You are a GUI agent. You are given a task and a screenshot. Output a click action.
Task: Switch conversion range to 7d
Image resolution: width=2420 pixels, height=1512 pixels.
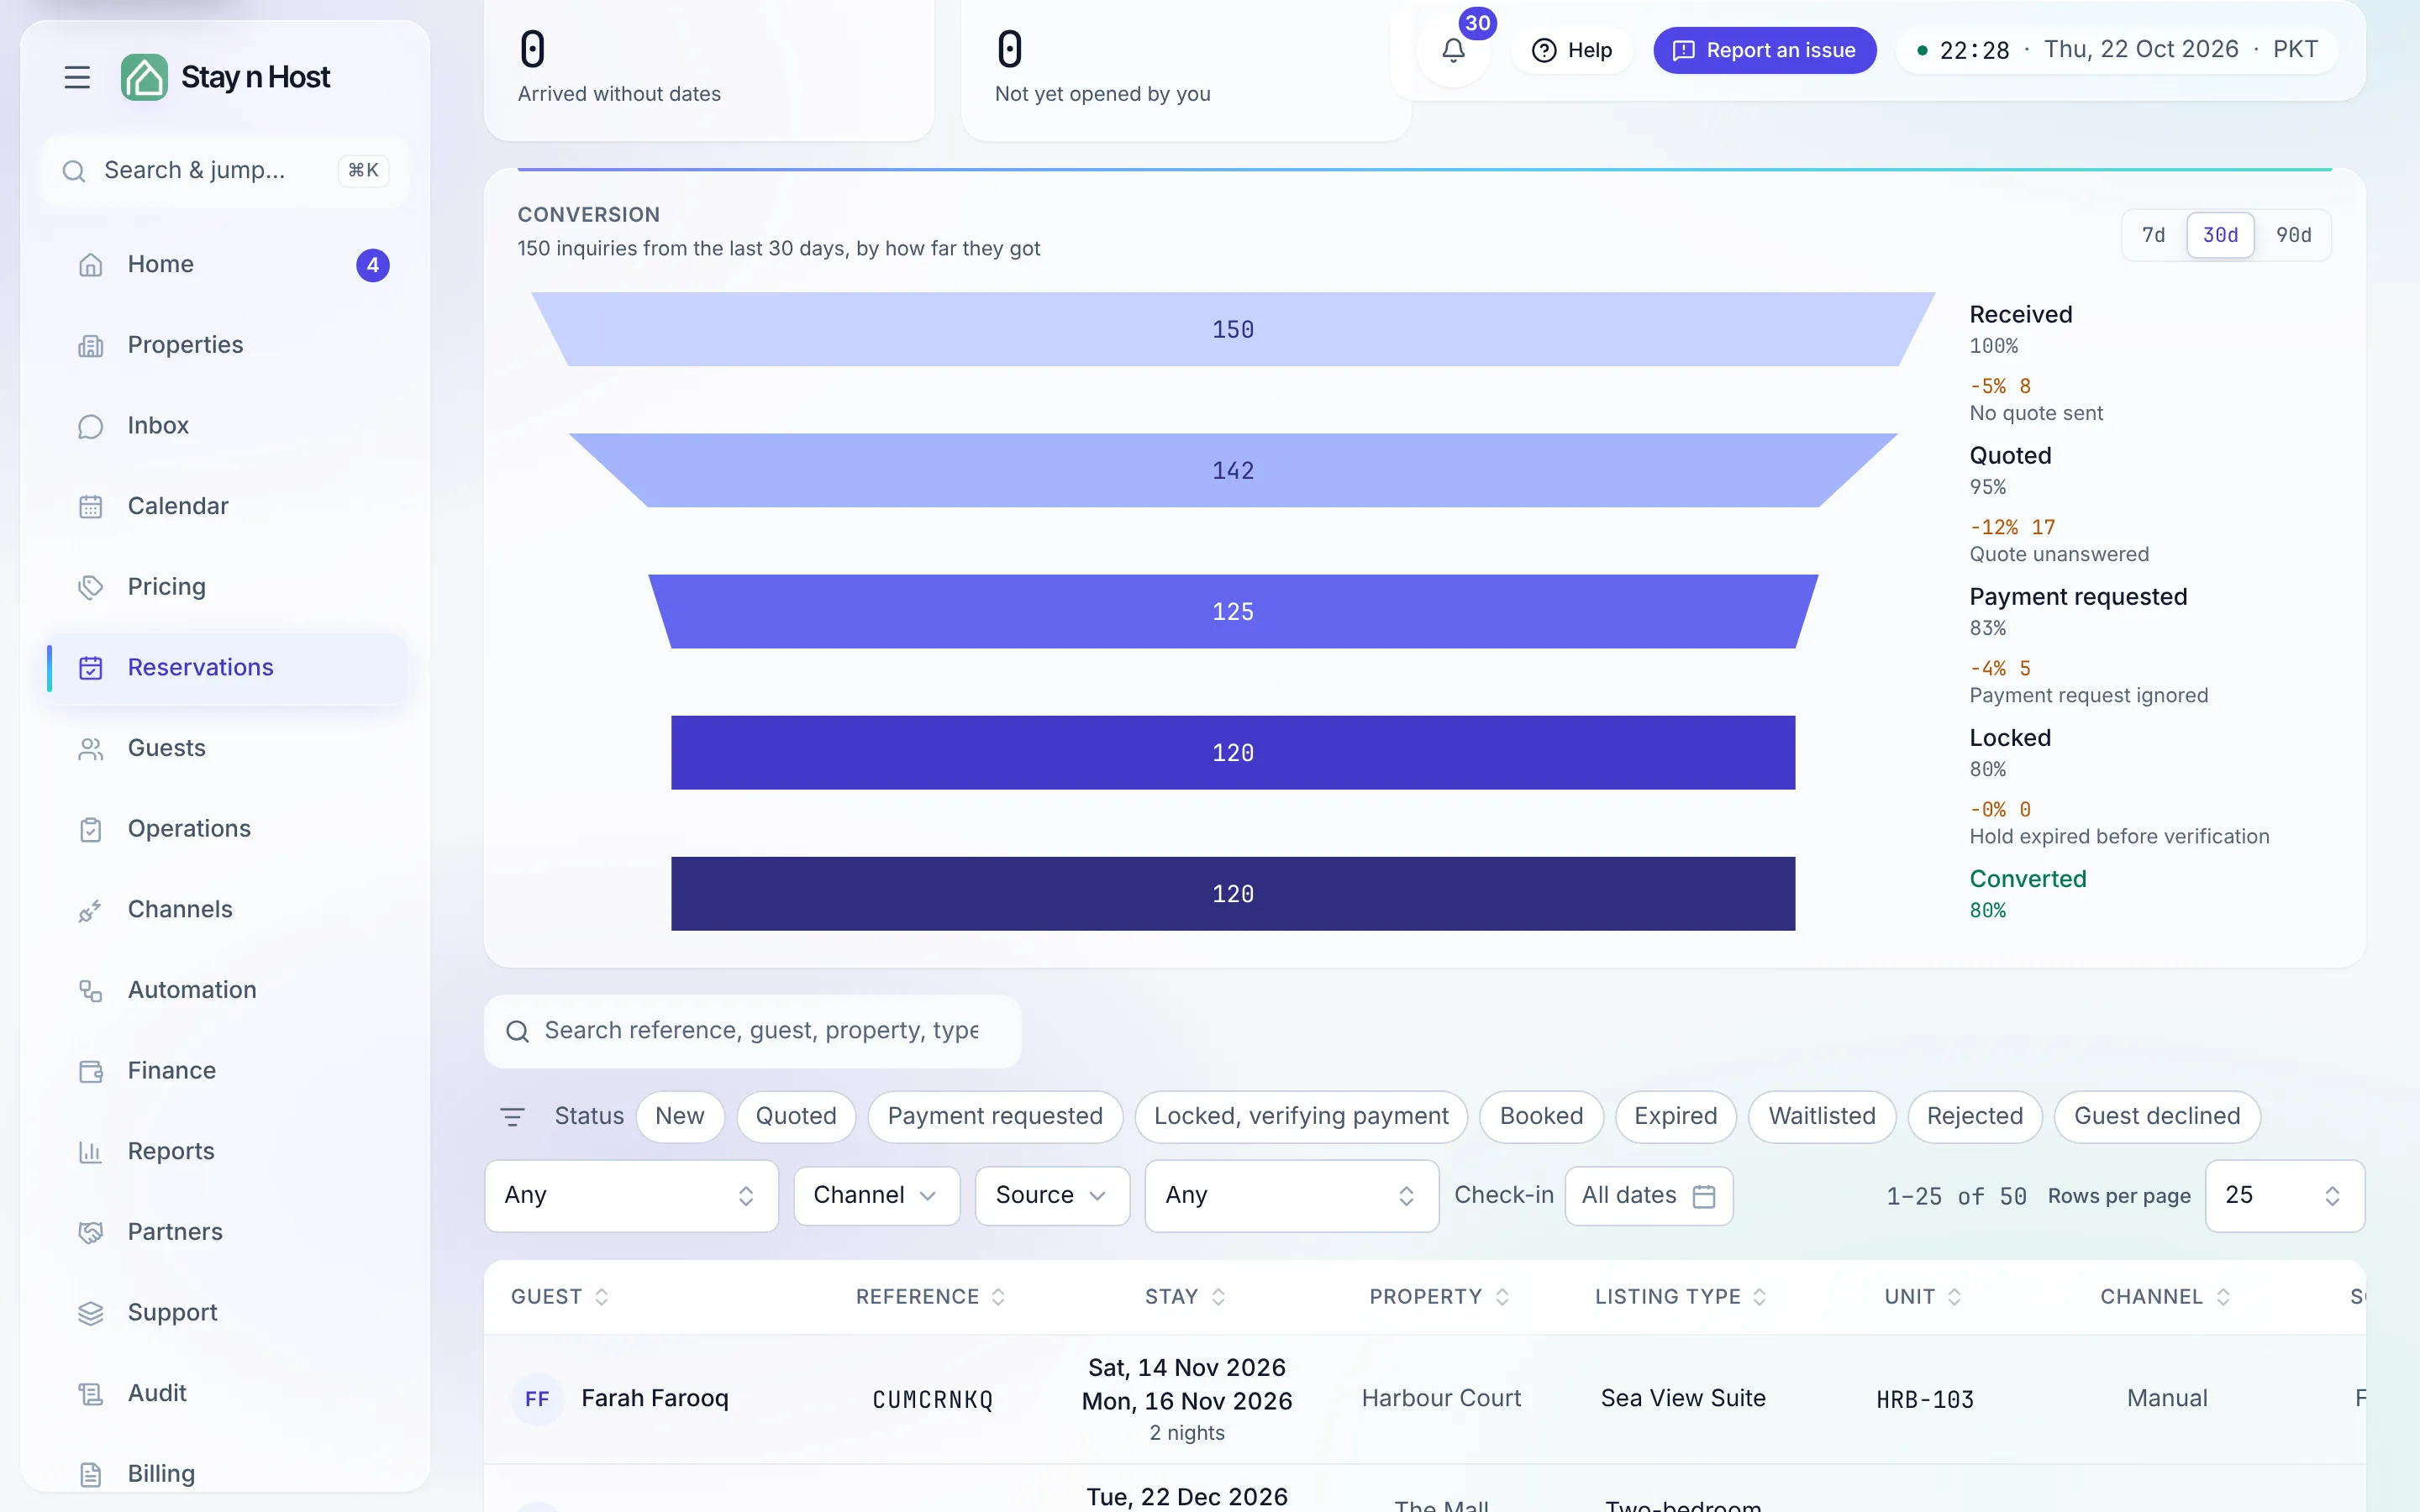pos(2153,235)
